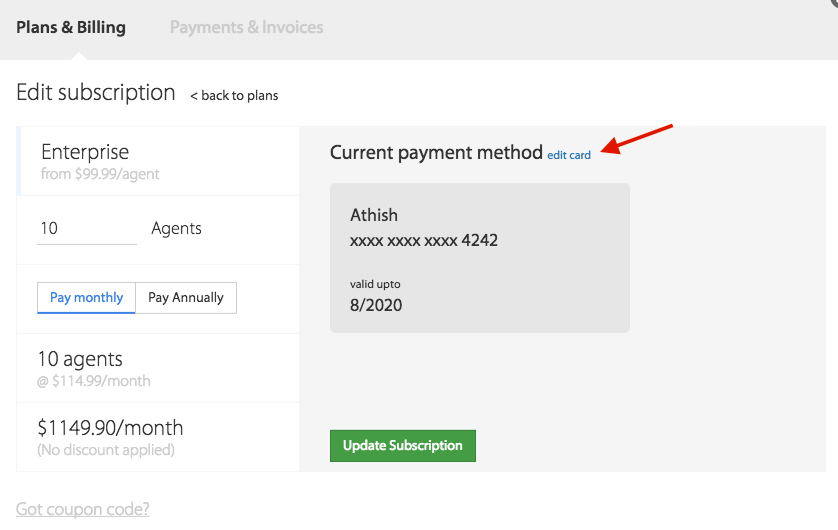Click the Edit subscription heading

pos(96,92)
